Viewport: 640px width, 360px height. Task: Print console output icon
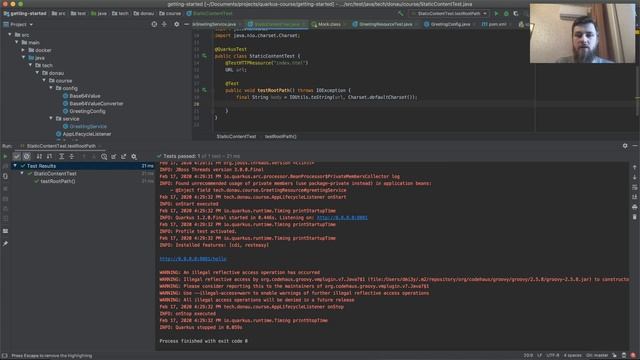pyautogui.click(x=635, y=207)
